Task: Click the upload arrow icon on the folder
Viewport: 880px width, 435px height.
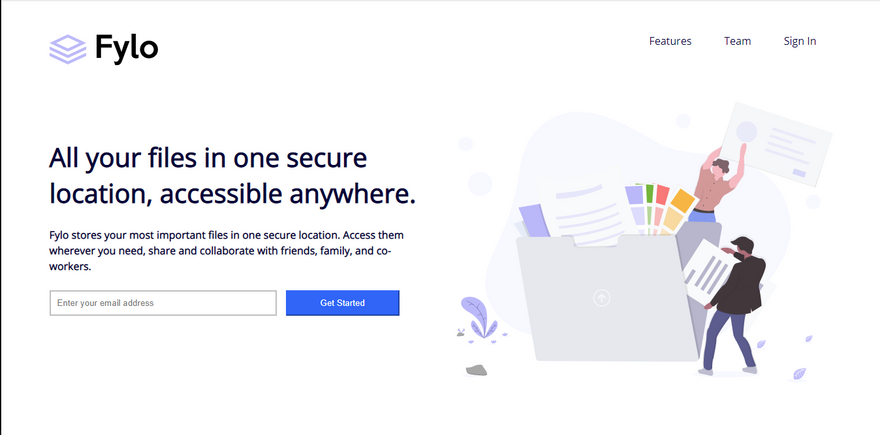Action: [x=601, y=298]
